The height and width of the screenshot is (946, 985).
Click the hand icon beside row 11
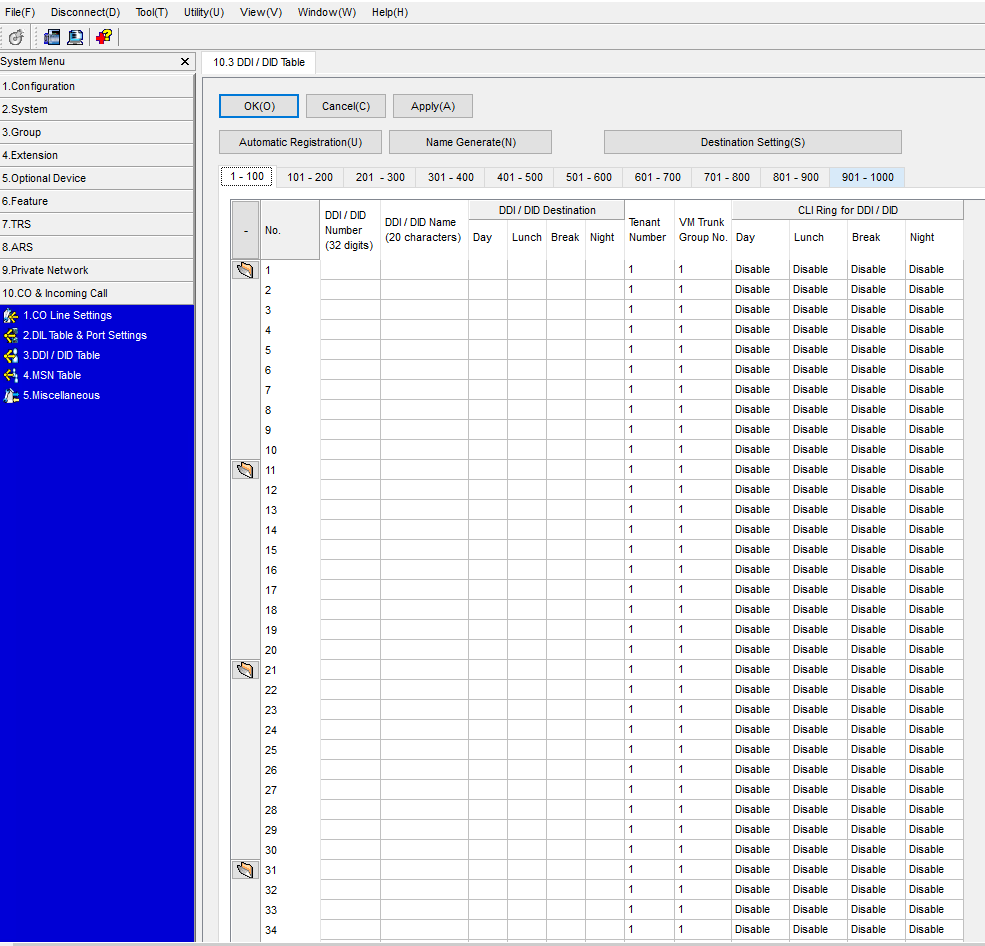point(245,470)
